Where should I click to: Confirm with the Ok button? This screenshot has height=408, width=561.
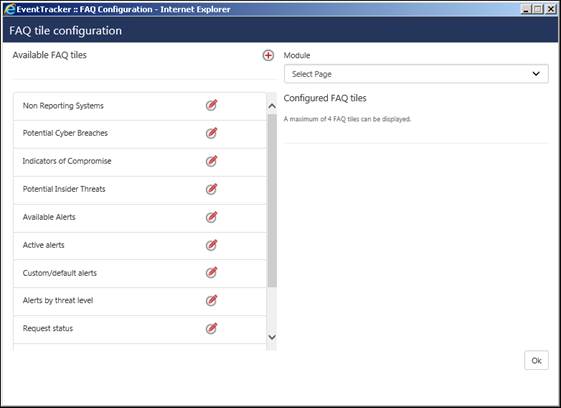coord(536,360)
